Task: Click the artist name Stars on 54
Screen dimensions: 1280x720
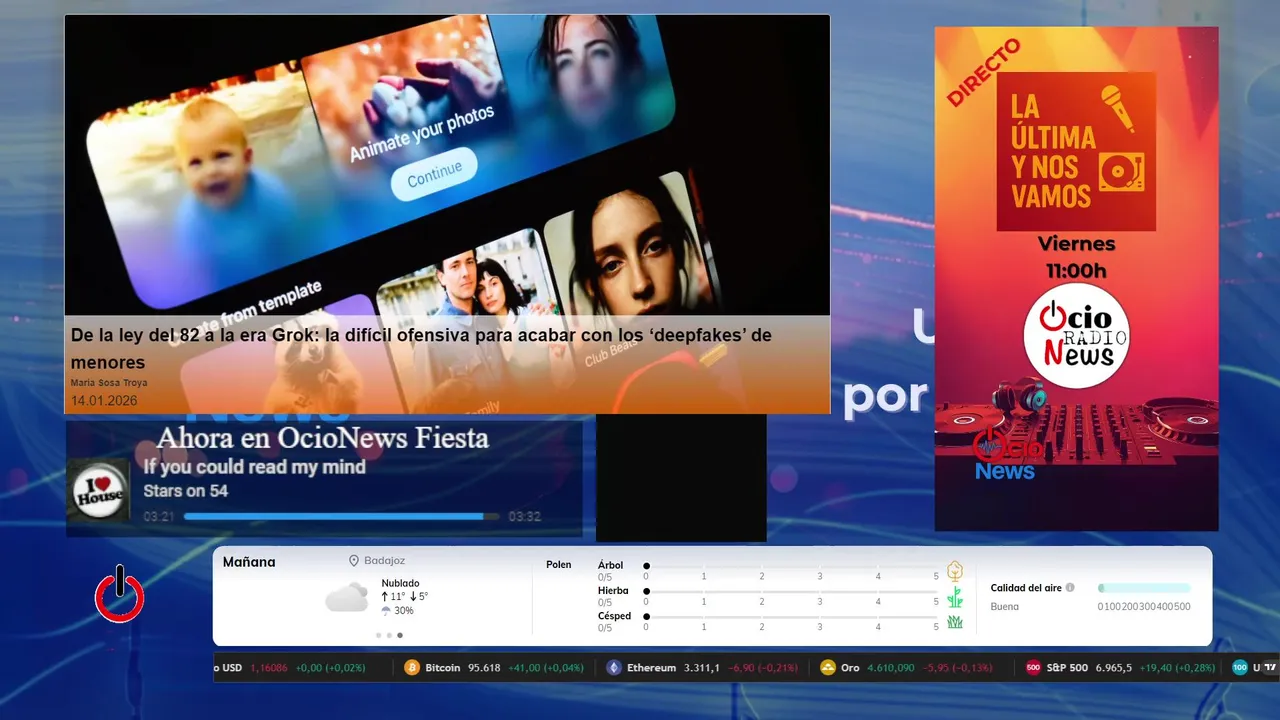Action: pos(186,491)
